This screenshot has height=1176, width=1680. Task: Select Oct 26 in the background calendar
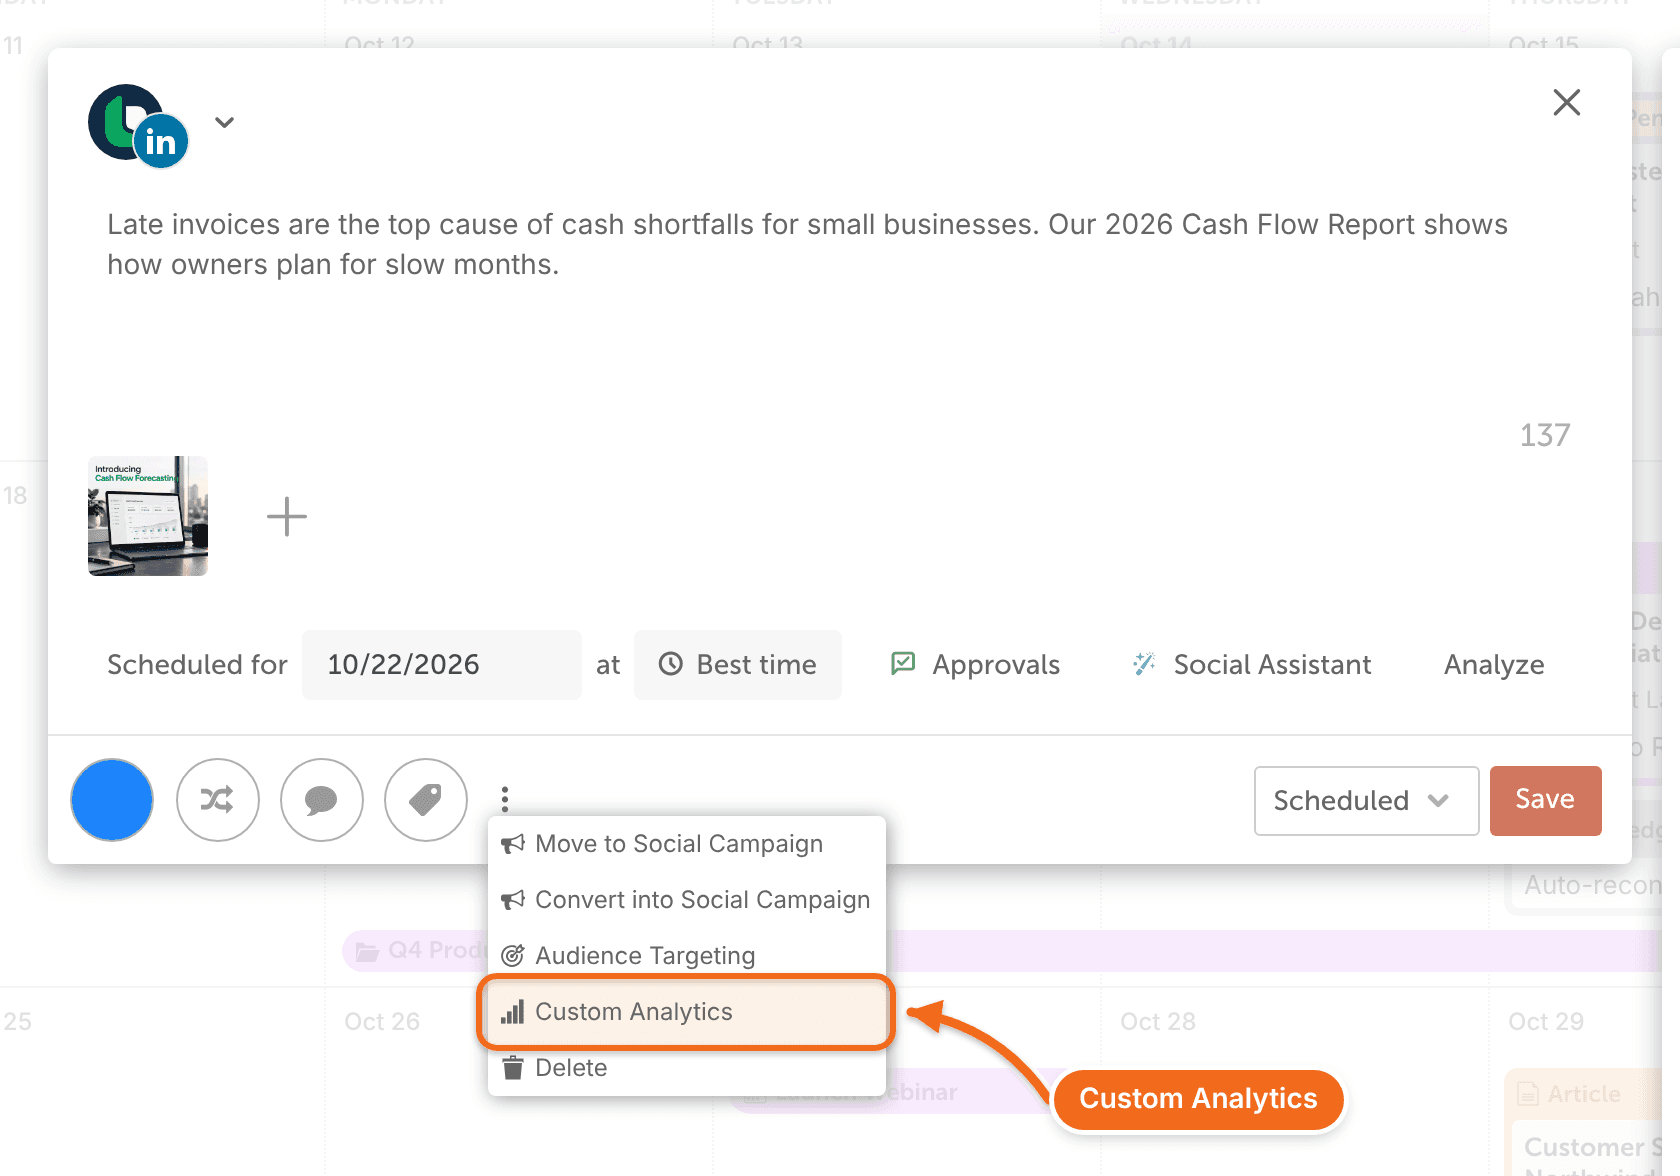click(382, 1022)
